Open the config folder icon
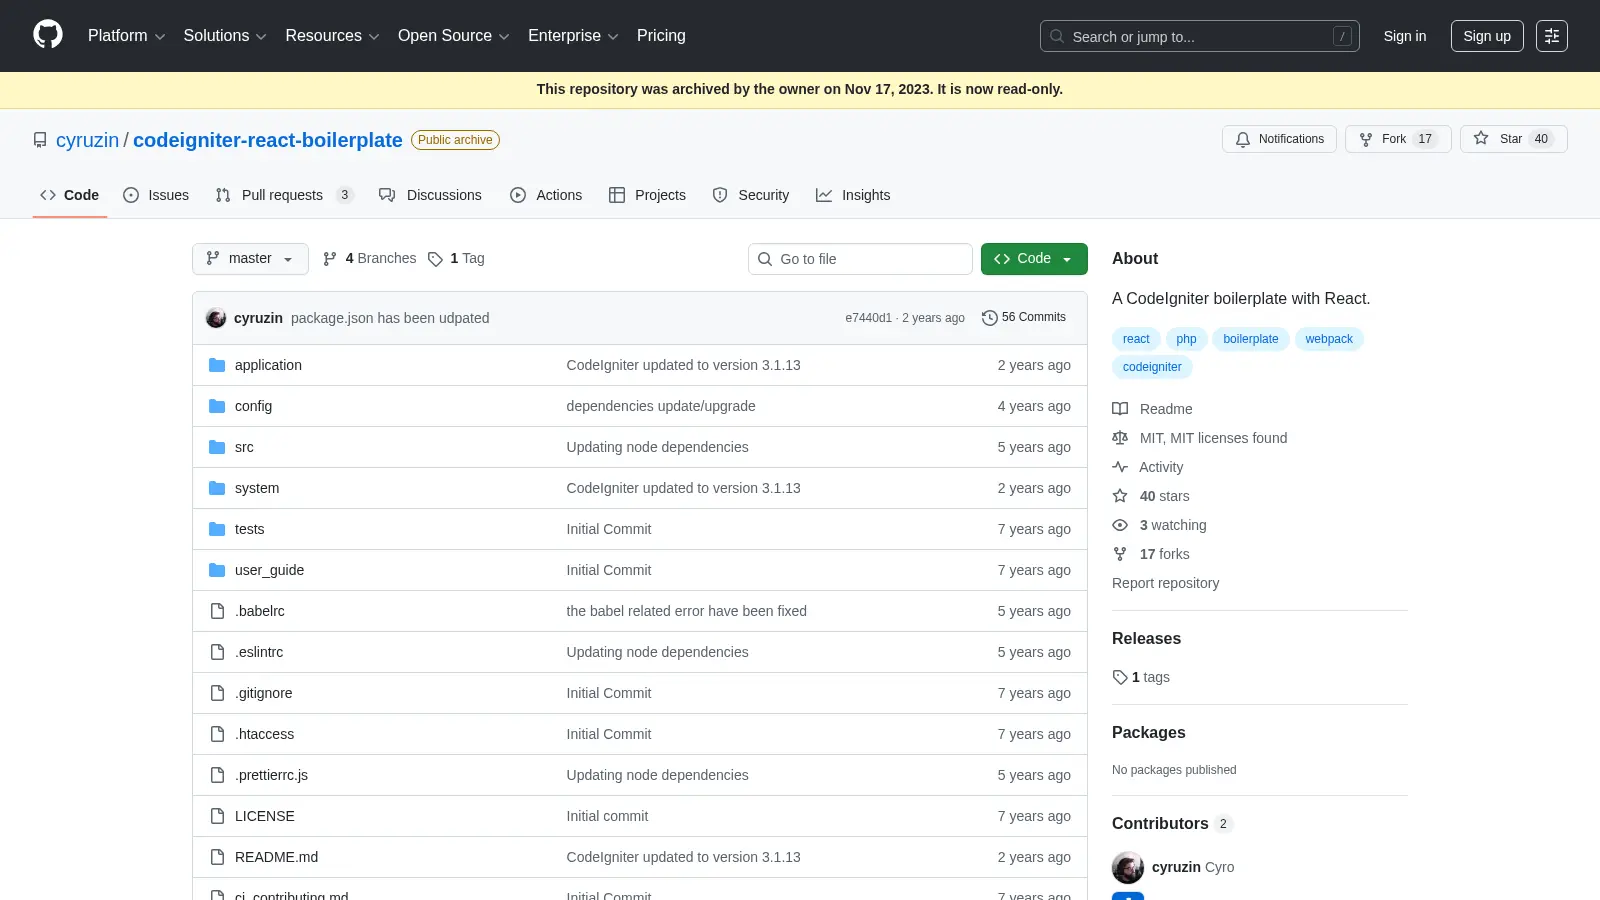This screenshot has height=900, width=1600. coord(217,406)
